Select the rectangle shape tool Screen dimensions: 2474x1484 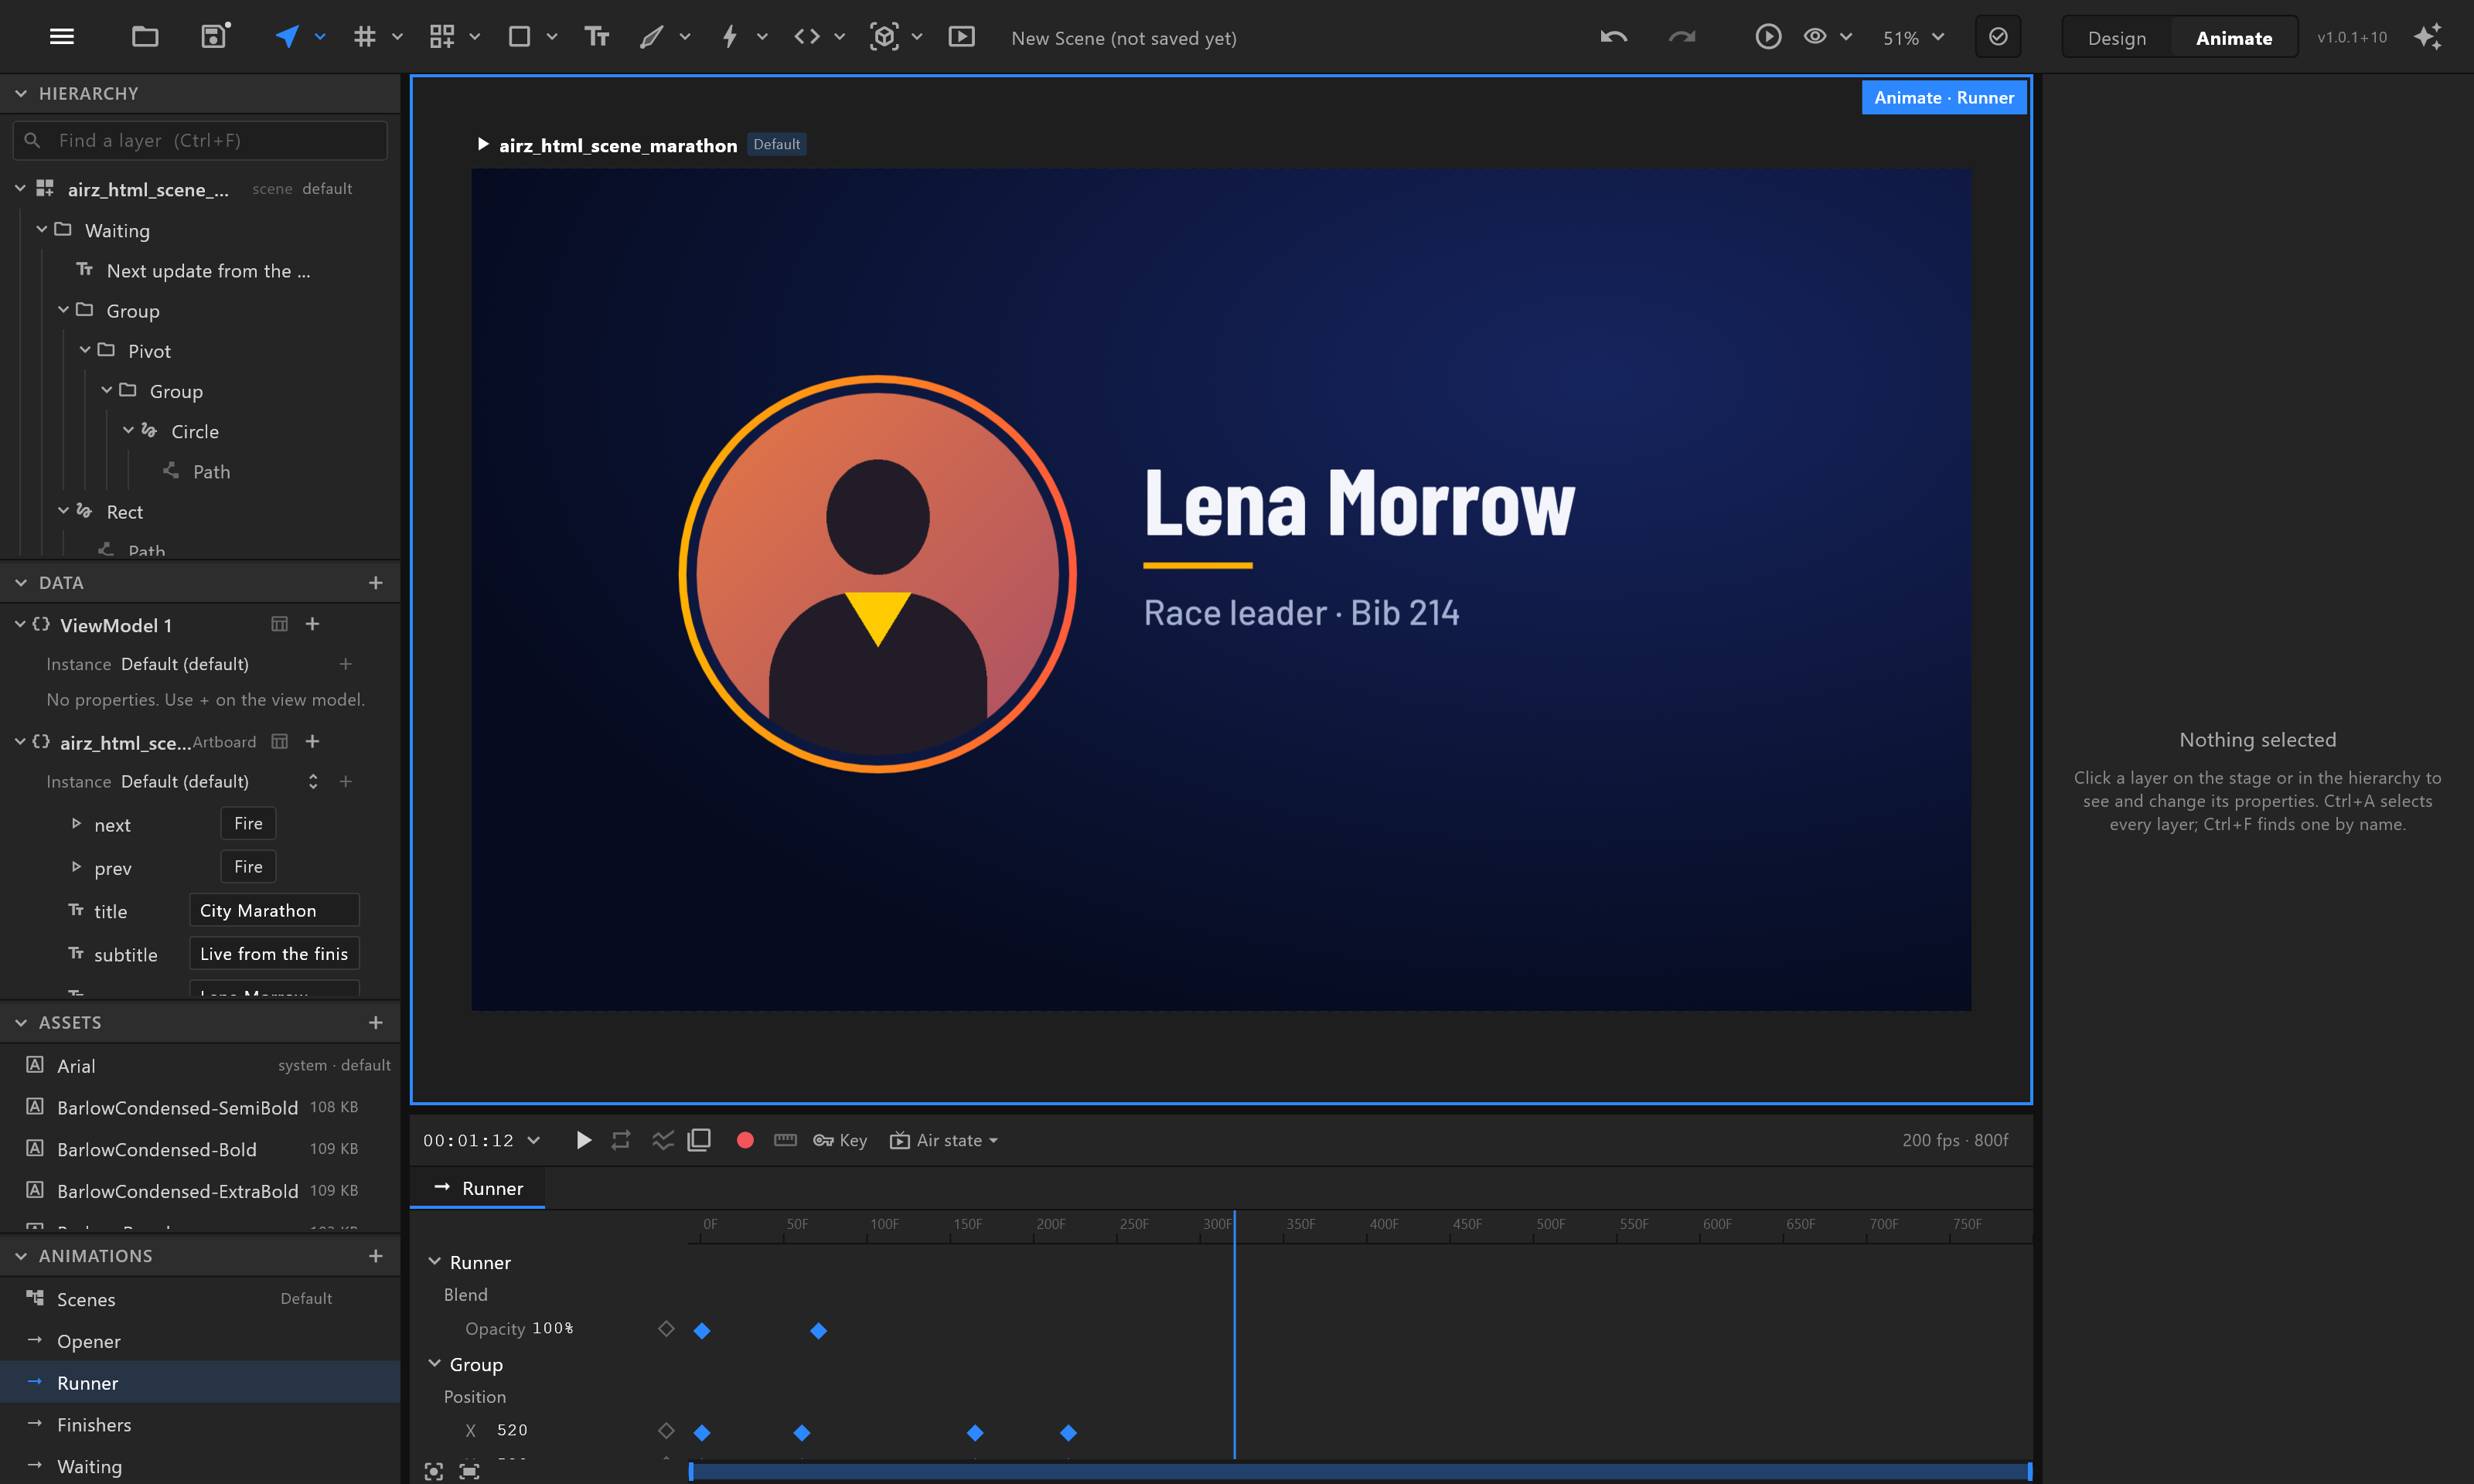click(519, 37)
